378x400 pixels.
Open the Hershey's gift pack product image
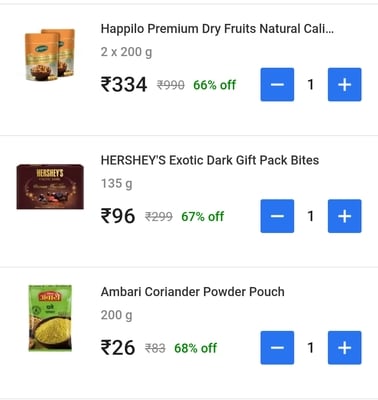(50, 187)
